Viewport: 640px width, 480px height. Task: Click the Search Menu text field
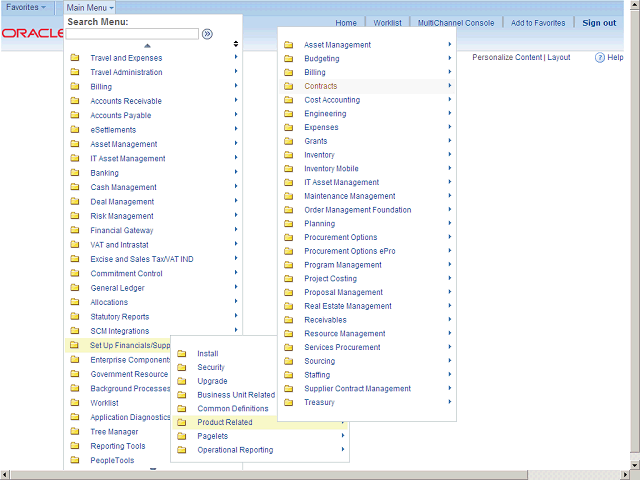click(132, 34)
